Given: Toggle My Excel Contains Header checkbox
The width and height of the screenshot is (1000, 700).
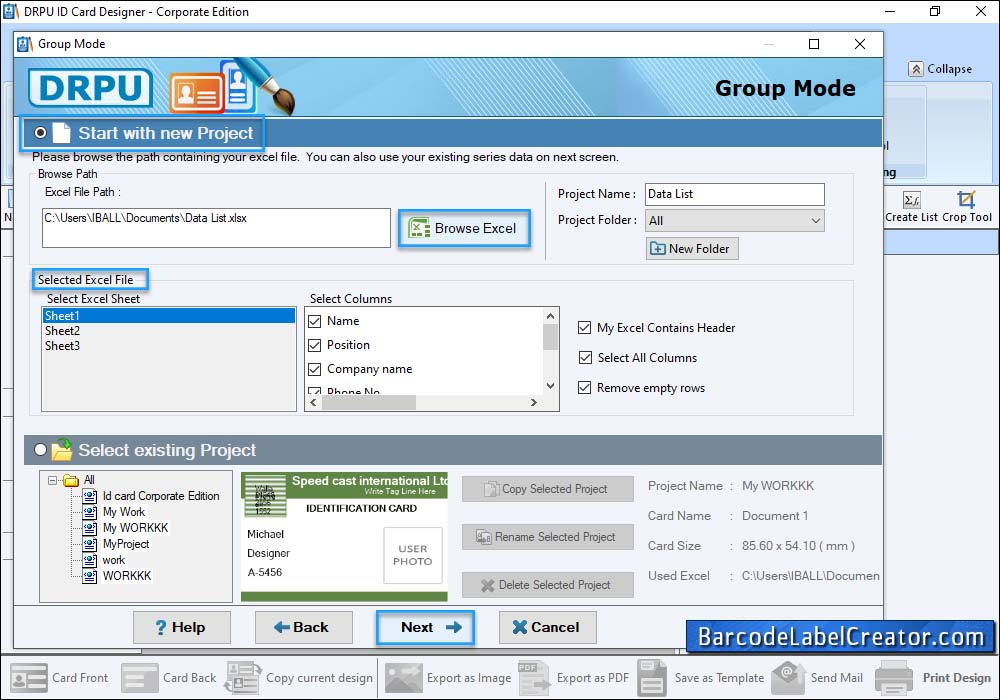Looking at the screenshot, I should coord(584,328).
